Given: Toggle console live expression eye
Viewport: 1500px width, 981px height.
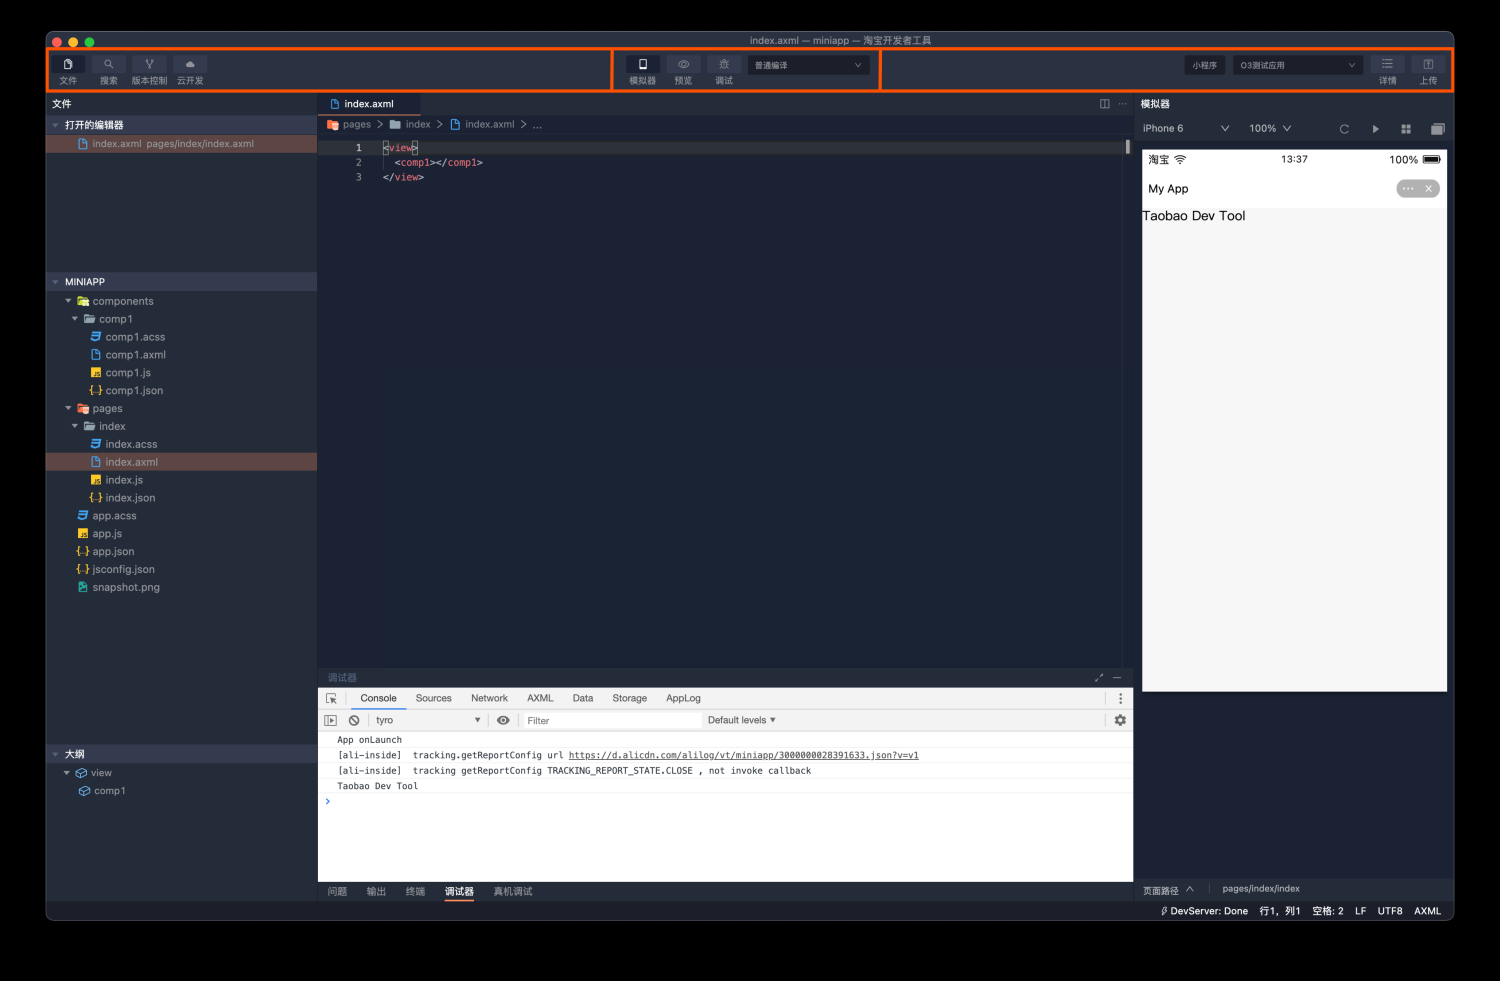Looking at the screenshot, I should coord(503,720).
